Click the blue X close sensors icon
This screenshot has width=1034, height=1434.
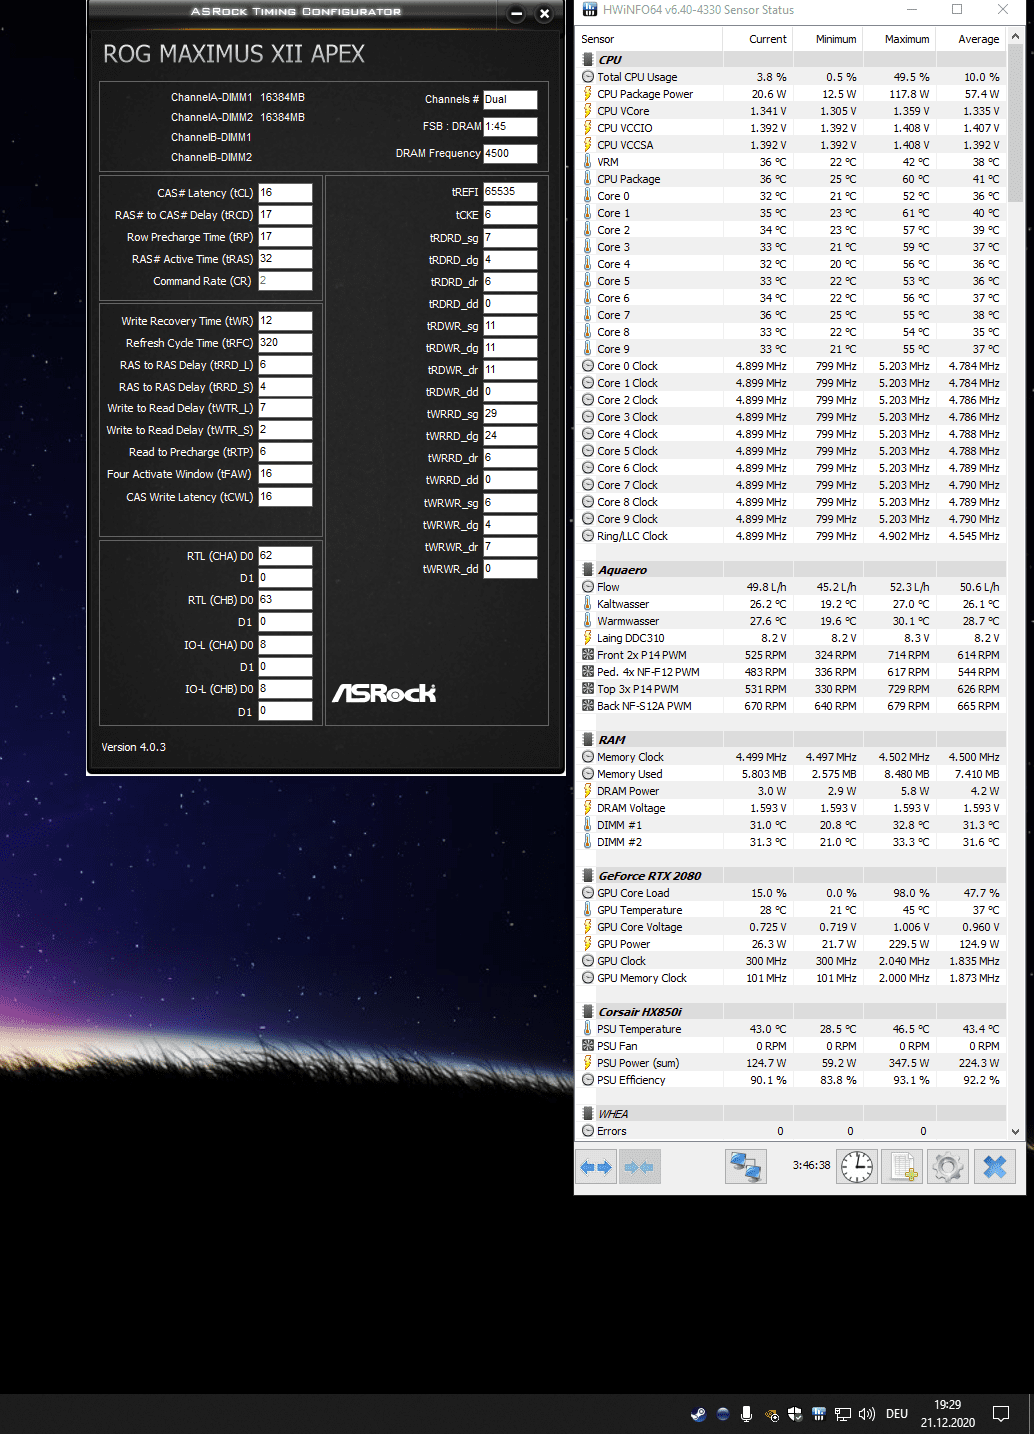[x=994, y=1166]
